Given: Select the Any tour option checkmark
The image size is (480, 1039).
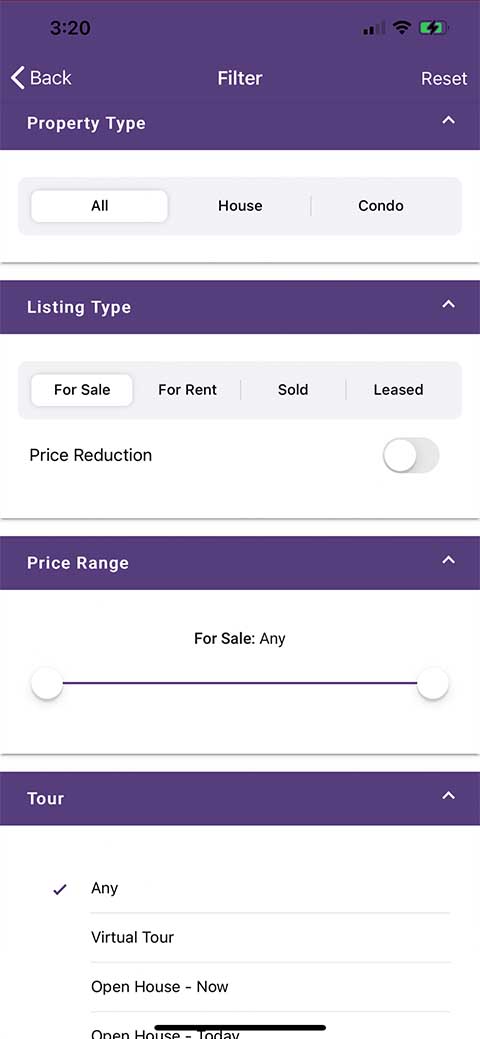Looking at the screenshot, I should [x=60, y=890].
